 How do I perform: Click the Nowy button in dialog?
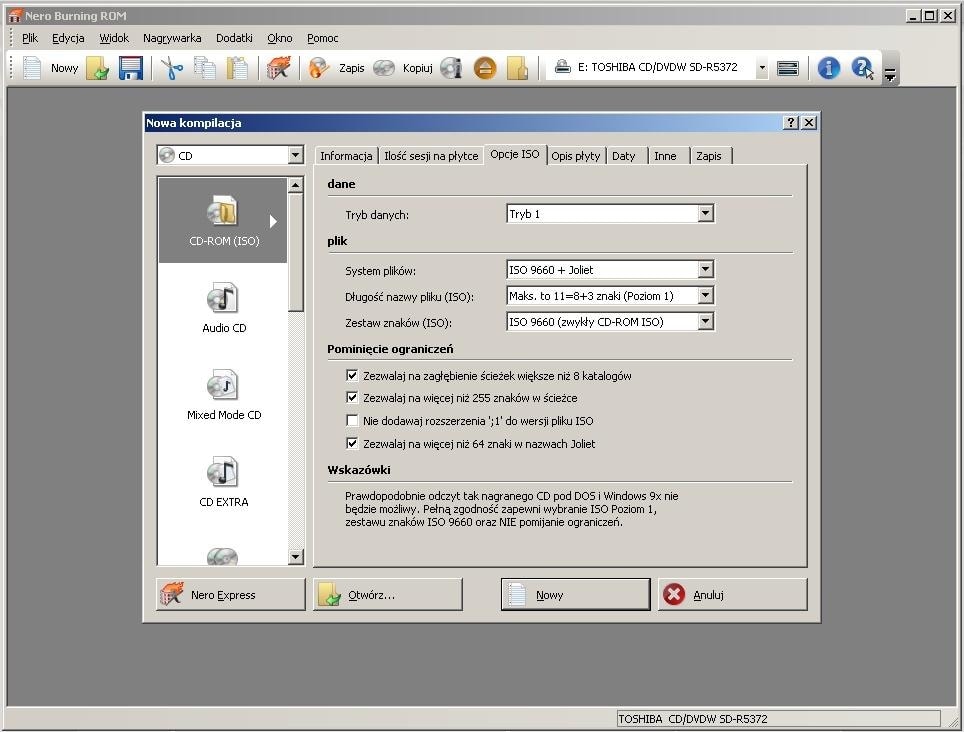tap(575, 595)
